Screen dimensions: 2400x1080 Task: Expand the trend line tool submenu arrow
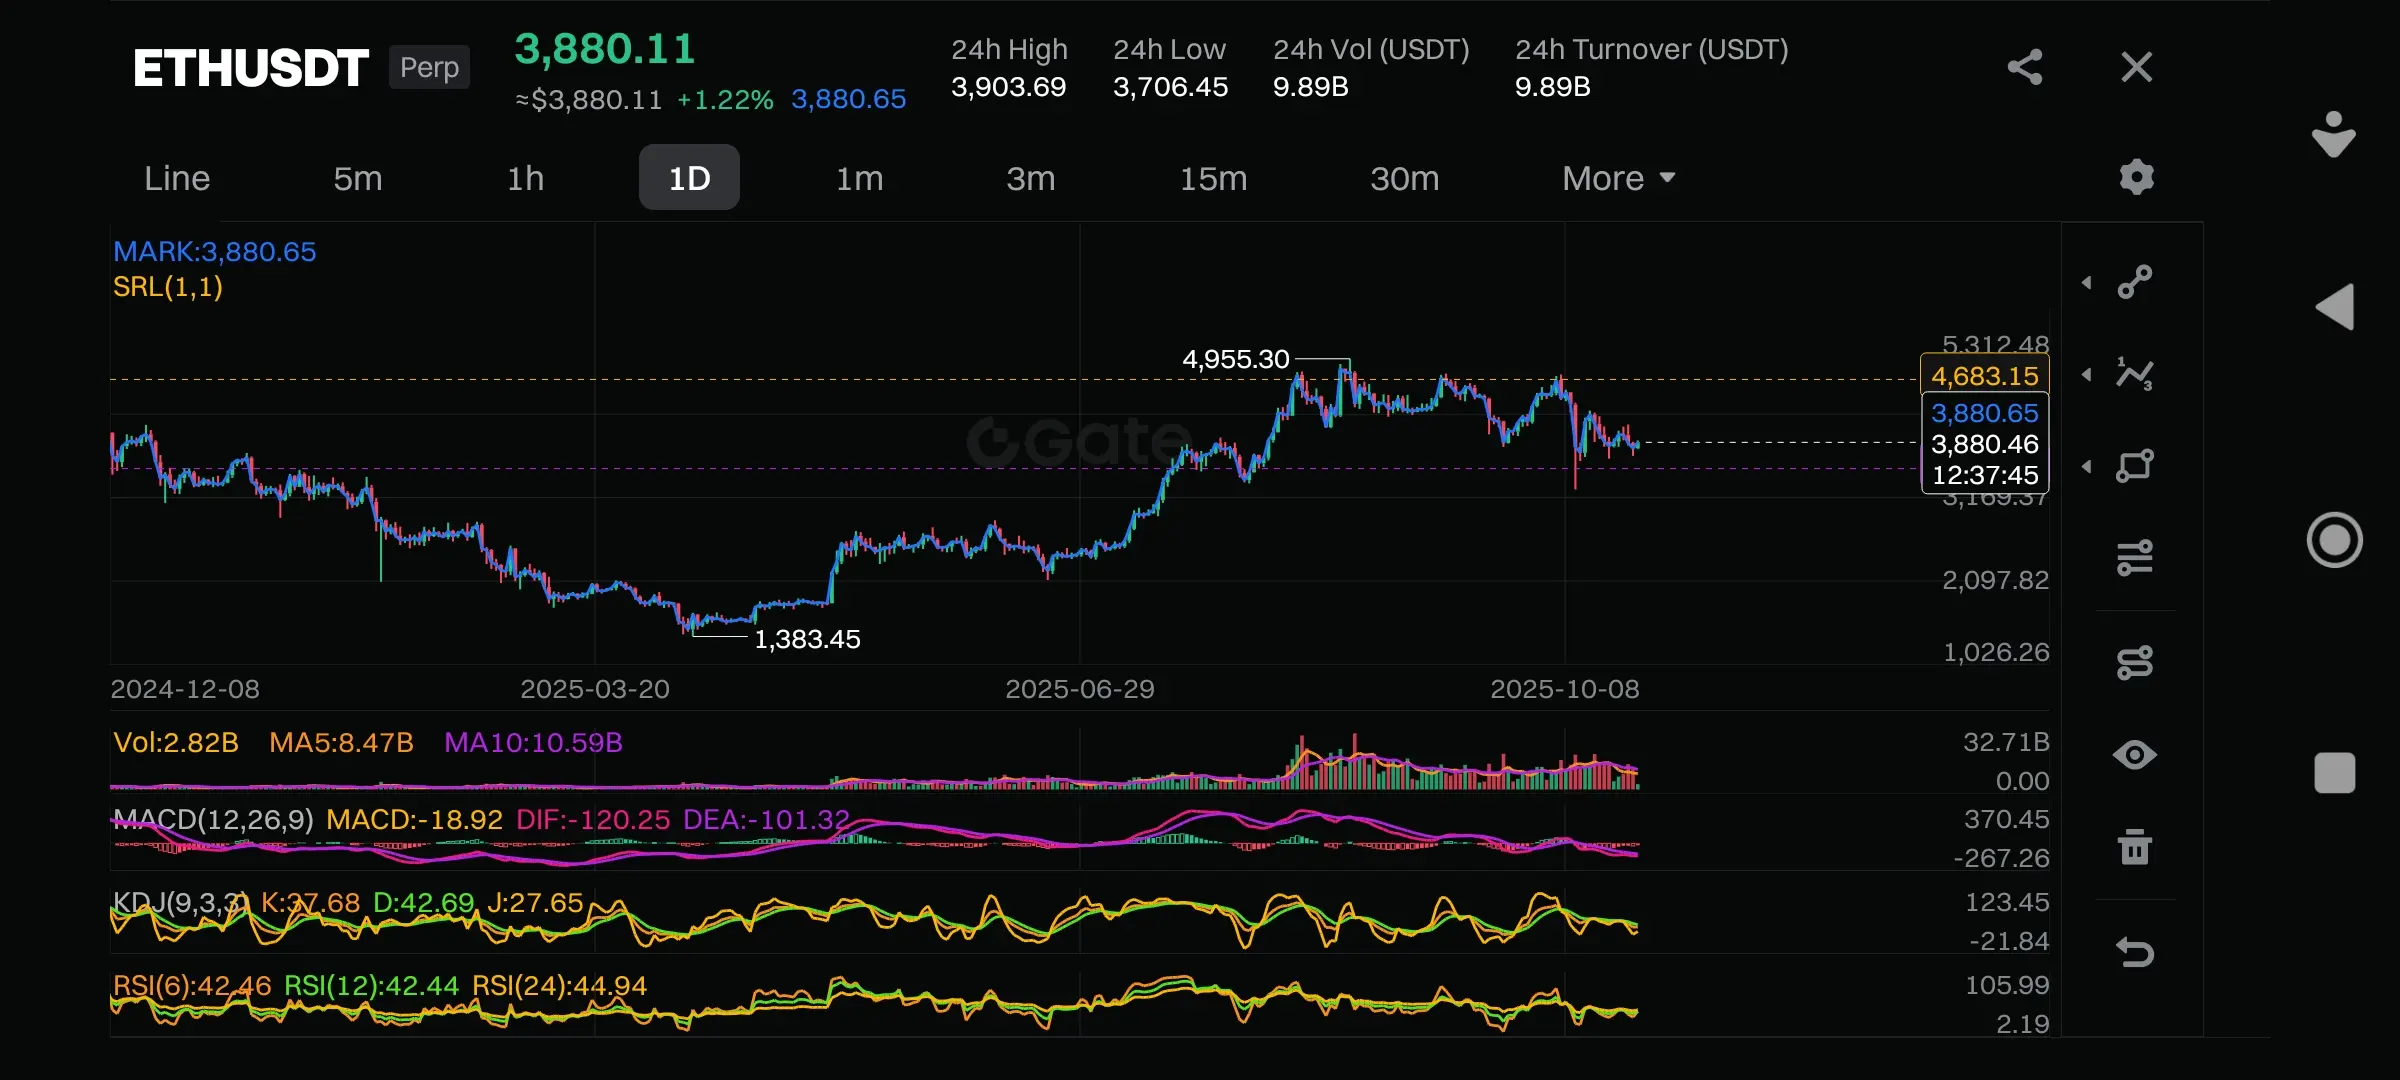click(2087, 283)
